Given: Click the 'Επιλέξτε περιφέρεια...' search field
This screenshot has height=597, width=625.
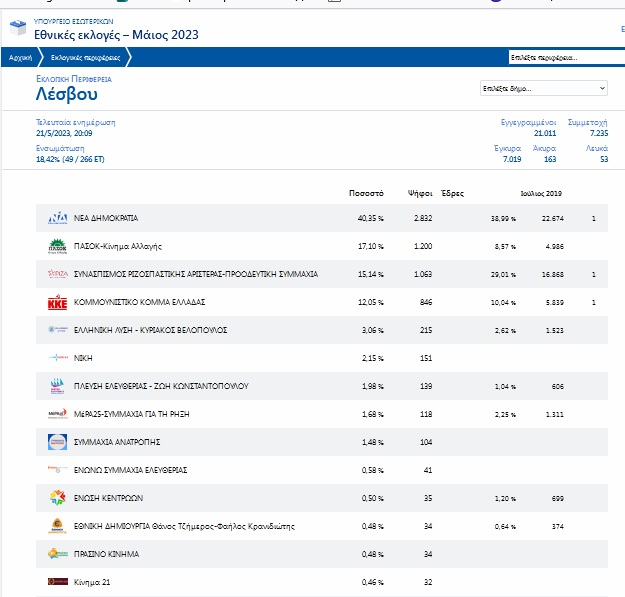Looking at the screenshot, I should 566,57.
